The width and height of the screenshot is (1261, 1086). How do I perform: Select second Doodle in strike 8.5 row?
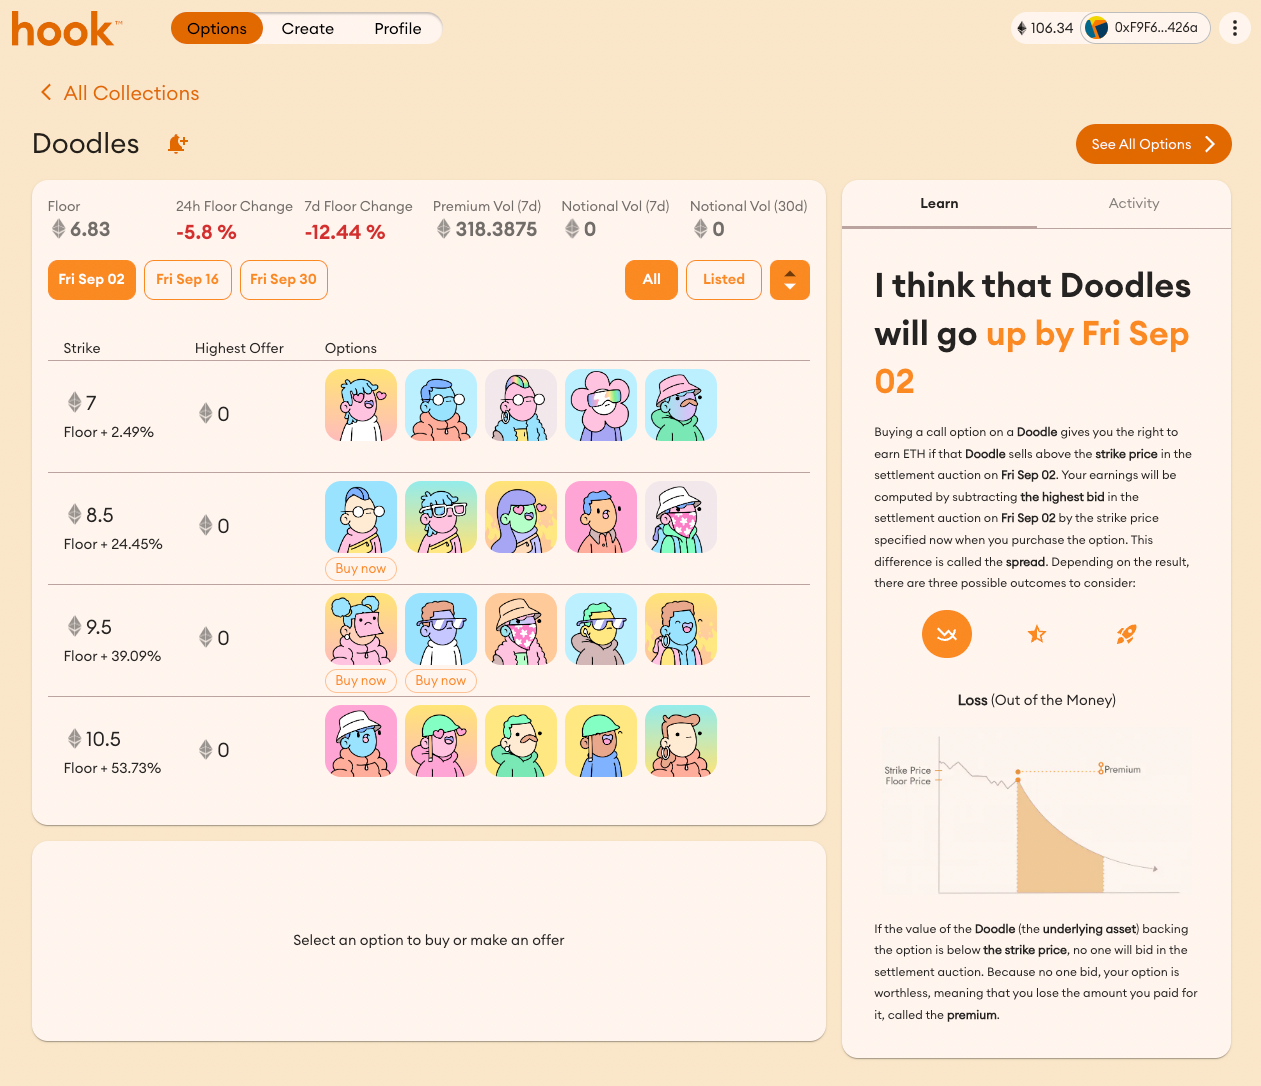pos(441,517)
